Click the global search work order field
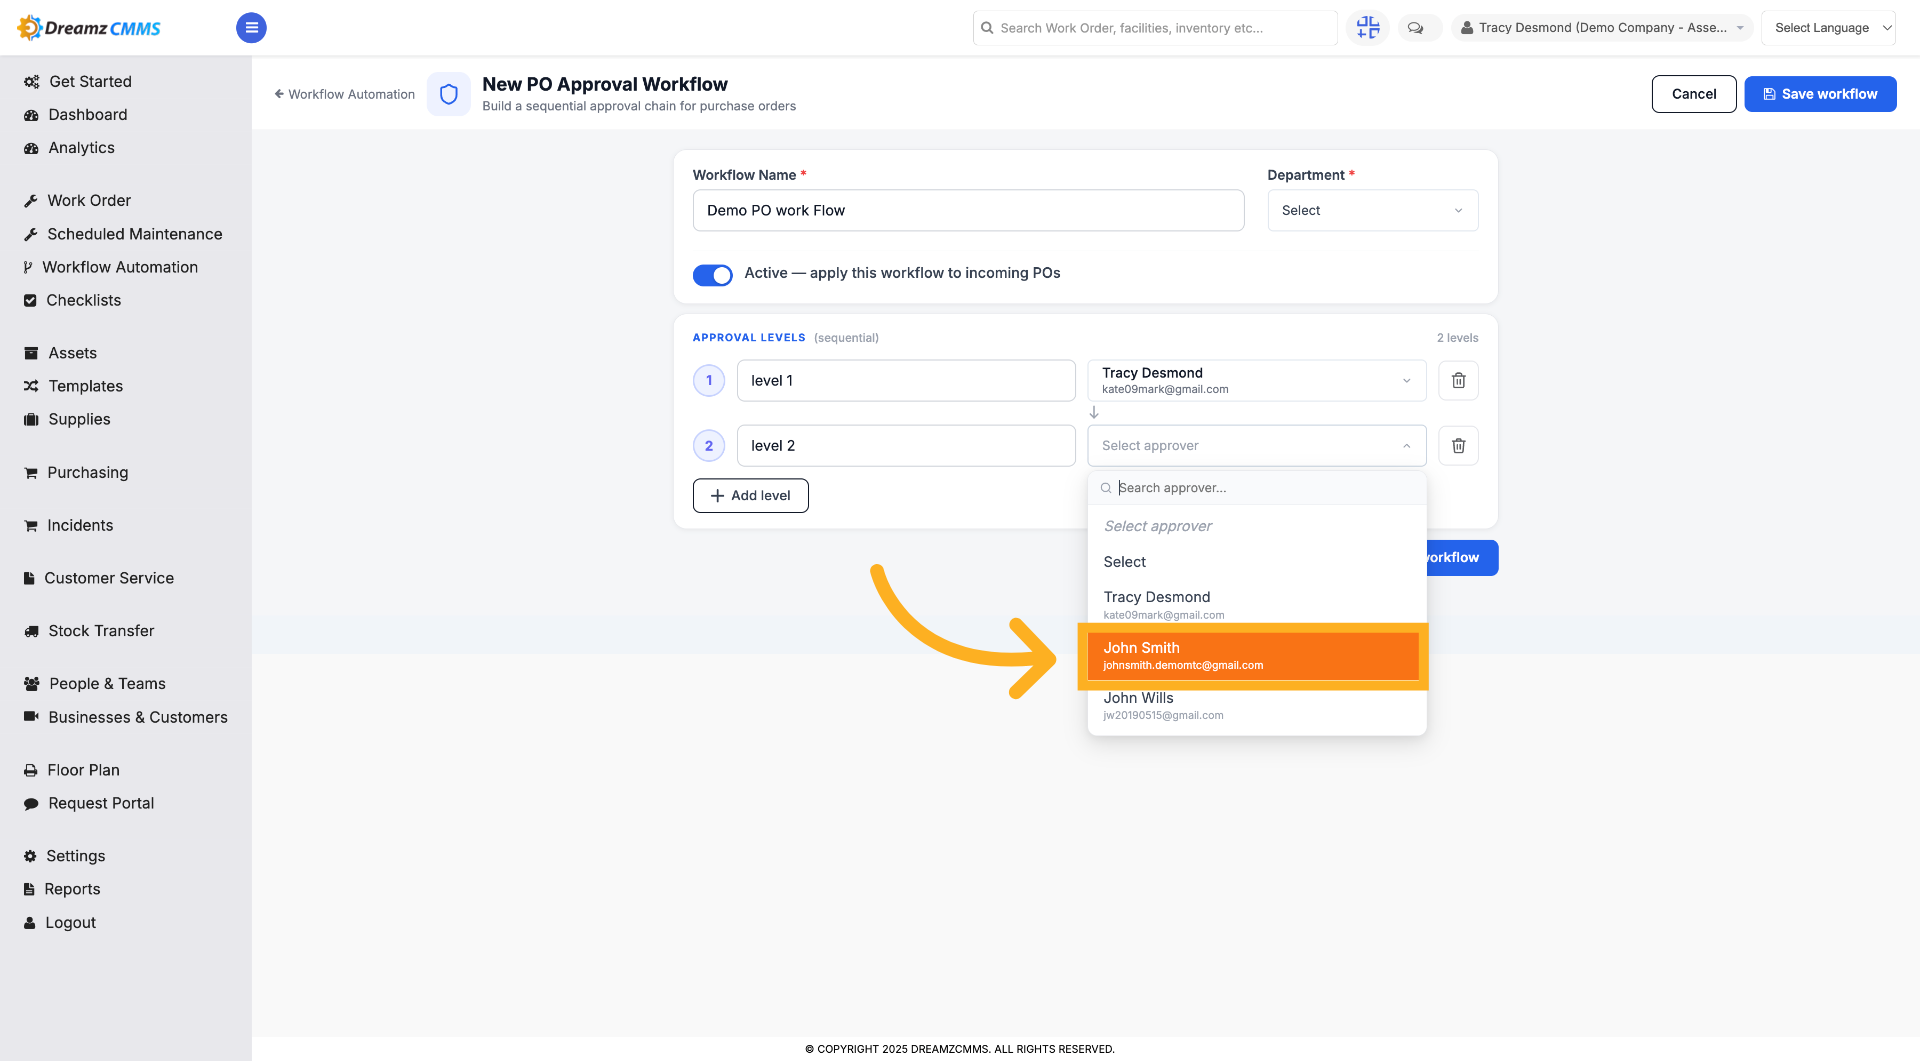Image resolution: width=1920 pixels, height=1061 pixels. coord(1154,28)
